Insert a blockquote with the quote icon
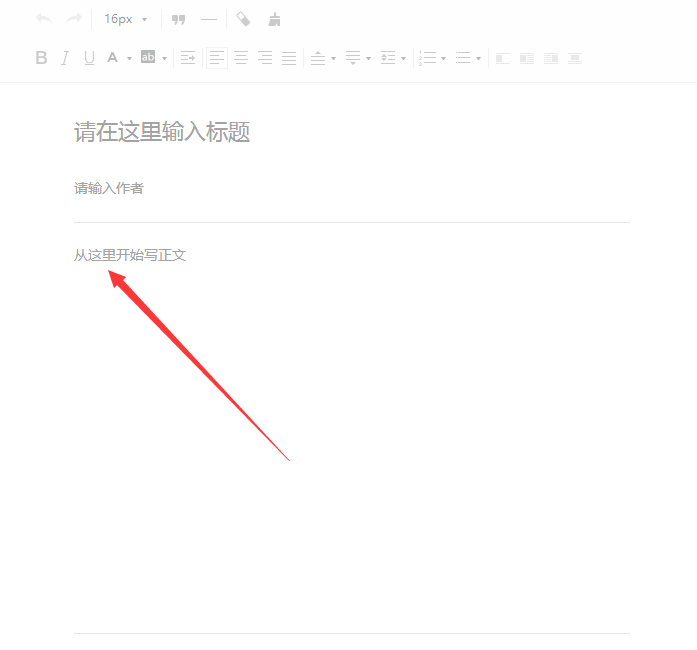This screenshot has height=650, width=697. (179, 19)
